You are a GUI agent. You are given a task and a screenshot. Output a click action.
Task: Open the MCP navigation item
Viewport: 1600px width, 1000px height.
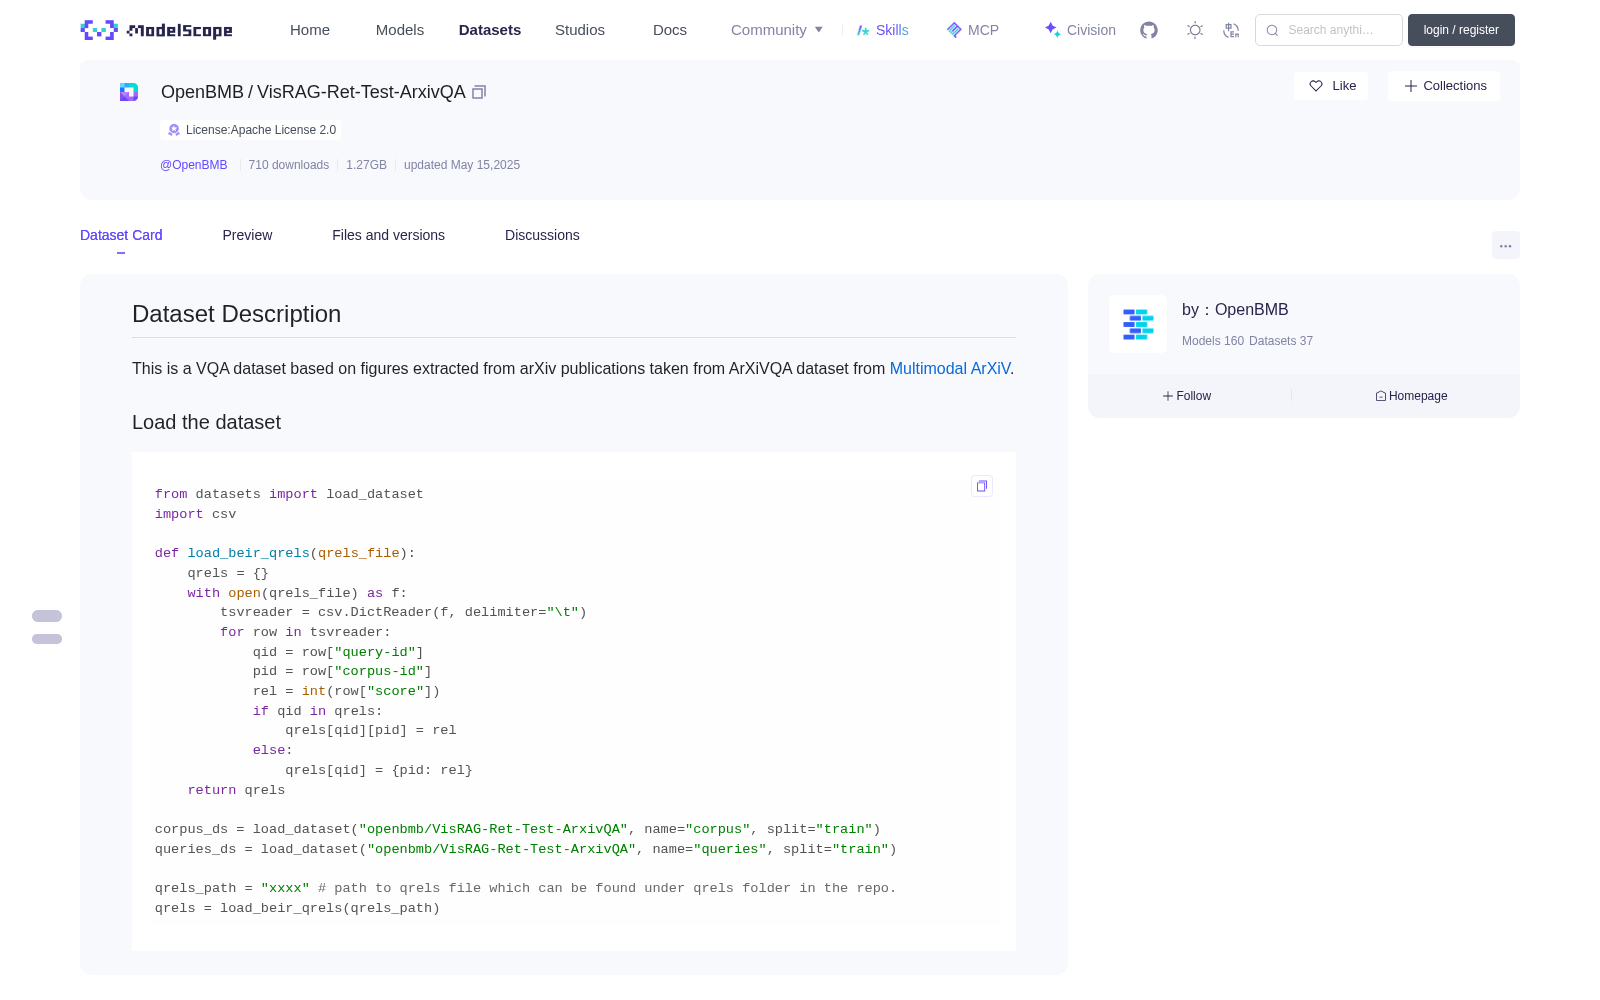click(972, 30)
